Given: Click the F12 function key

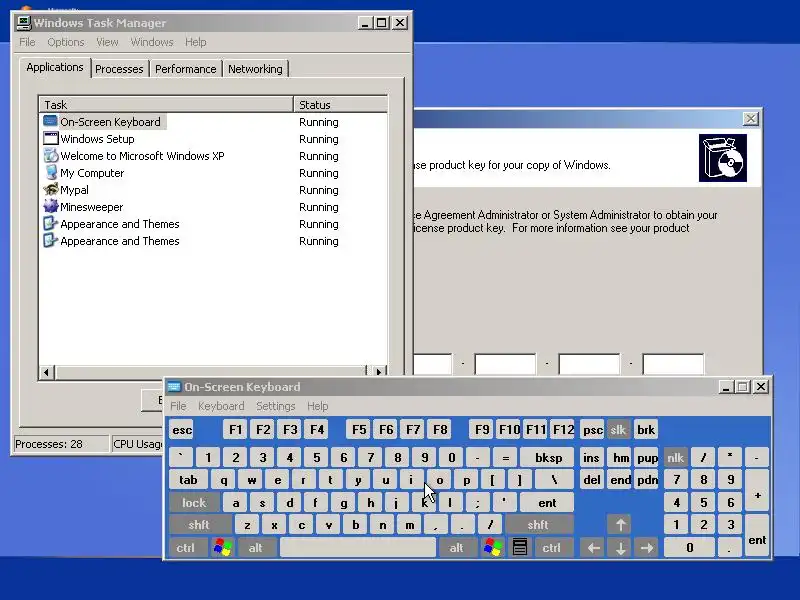Looking at the screenshot, I should click(x=563, y=430).
